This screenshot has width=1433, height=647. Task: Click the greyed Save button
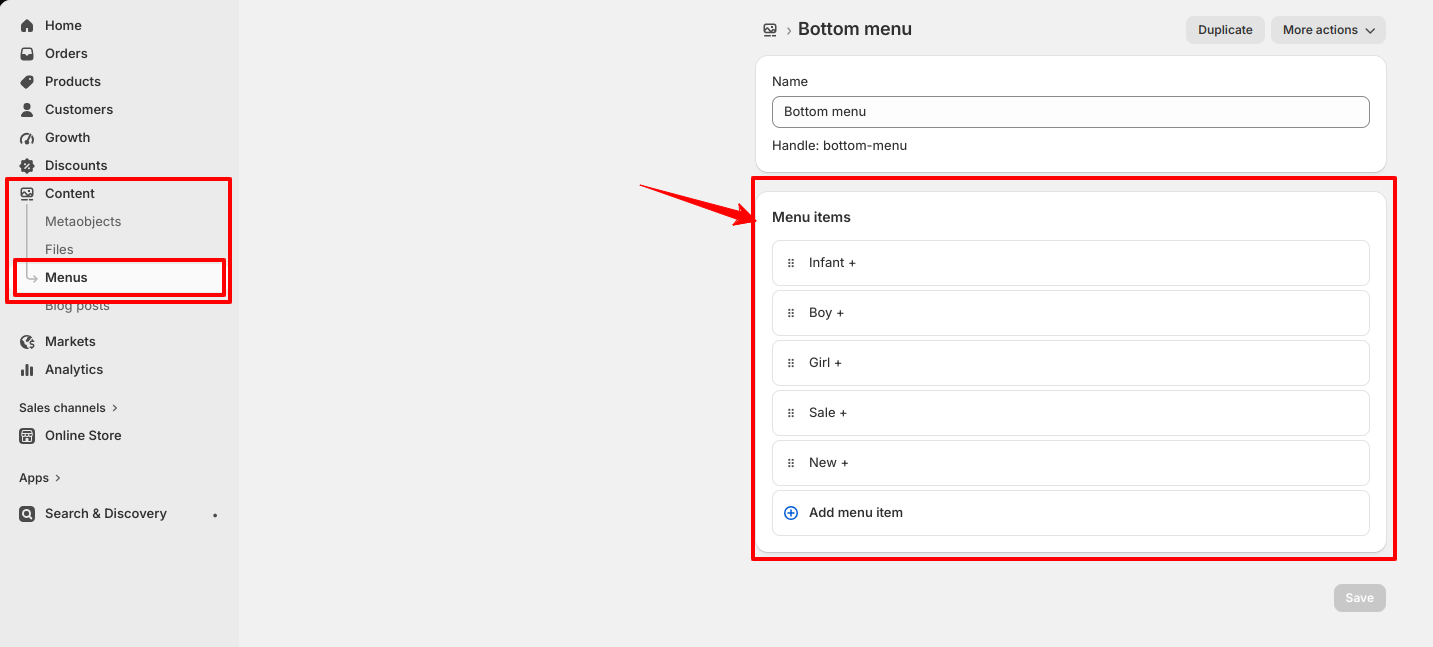(x=1359, y=598)
